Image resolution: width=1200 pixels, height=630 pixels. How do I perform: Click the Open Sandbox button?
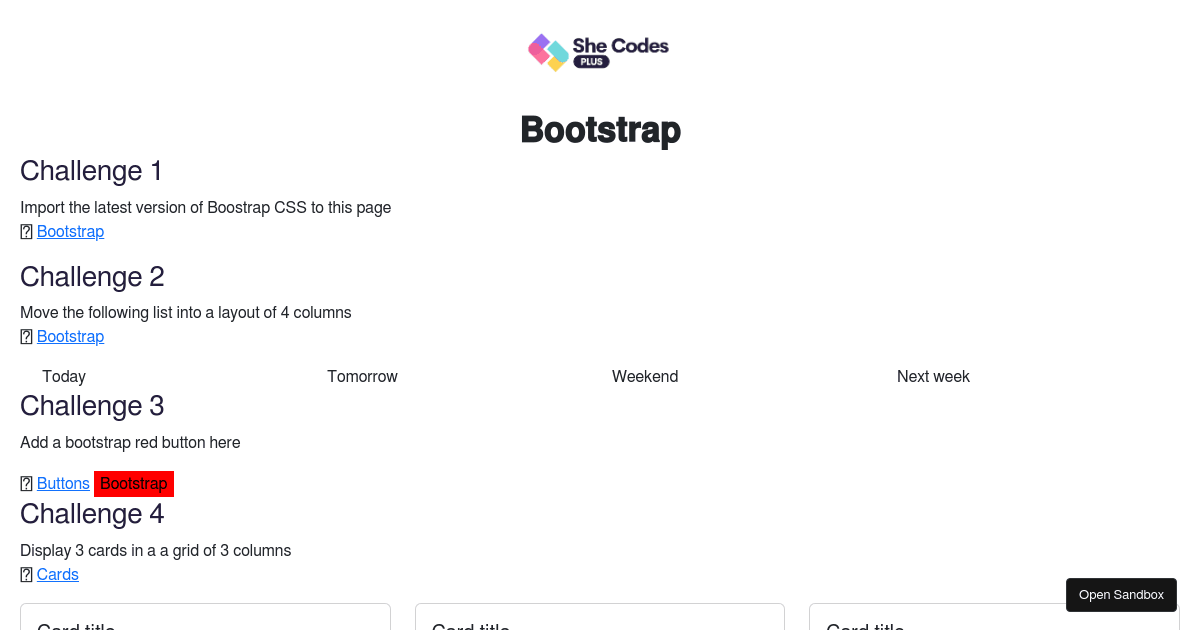1121,594
